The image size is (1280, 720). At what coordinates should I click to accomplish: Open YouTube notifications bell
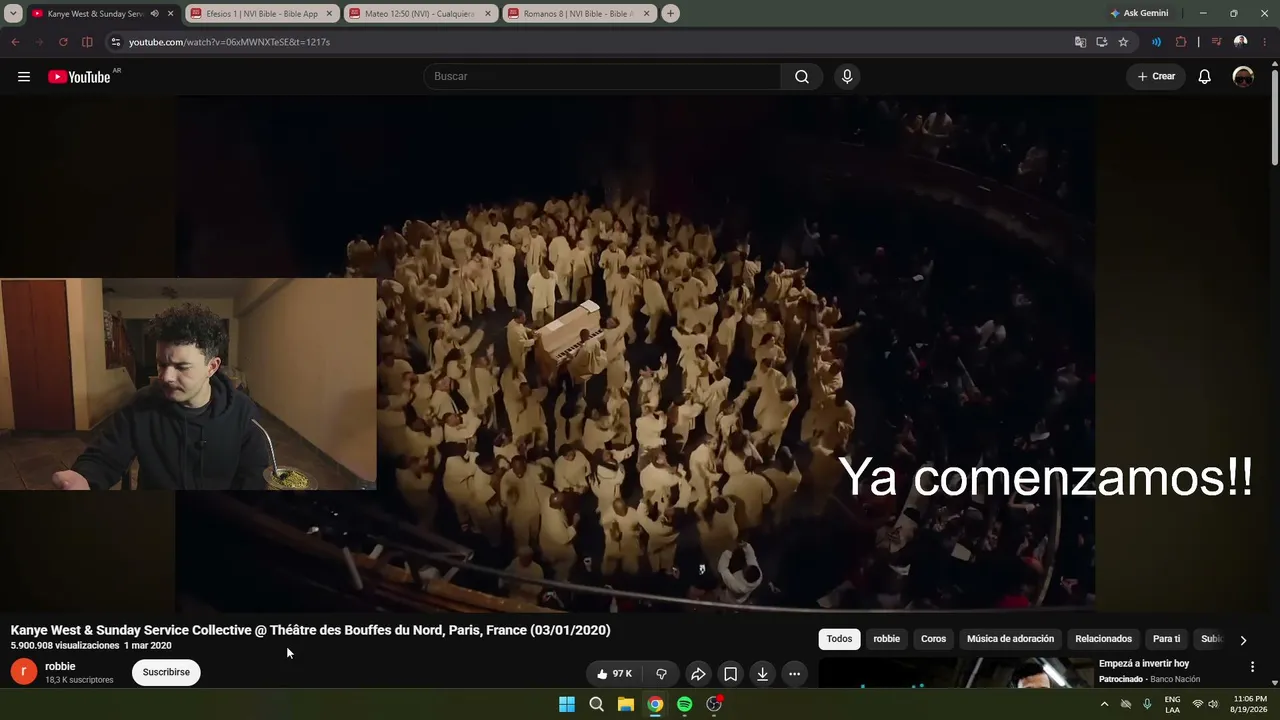1205,77
